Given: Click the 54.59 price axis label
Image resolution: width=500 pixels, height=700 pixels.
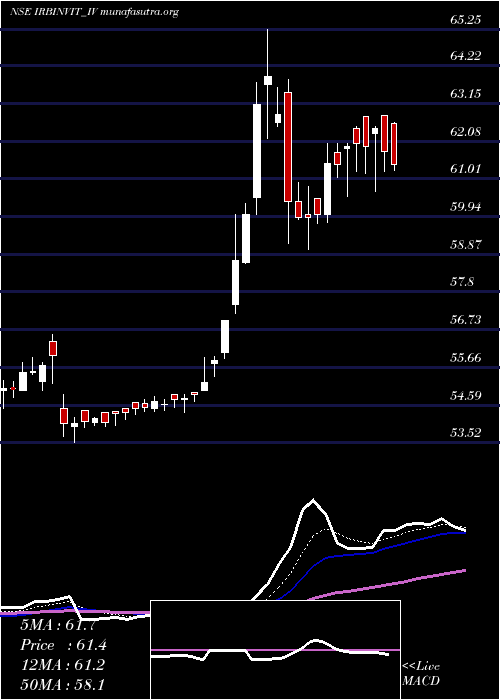Looking at the screenshot, I should 466,395.
